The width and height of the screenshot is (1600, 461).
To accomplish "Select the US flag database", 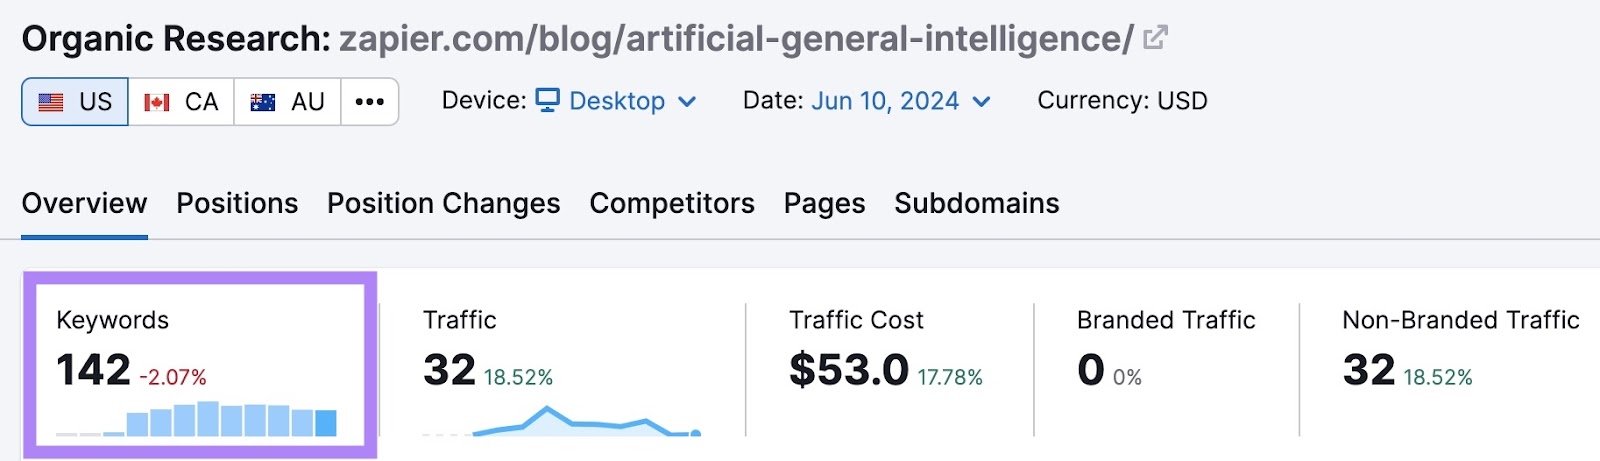I will (75, 102).
